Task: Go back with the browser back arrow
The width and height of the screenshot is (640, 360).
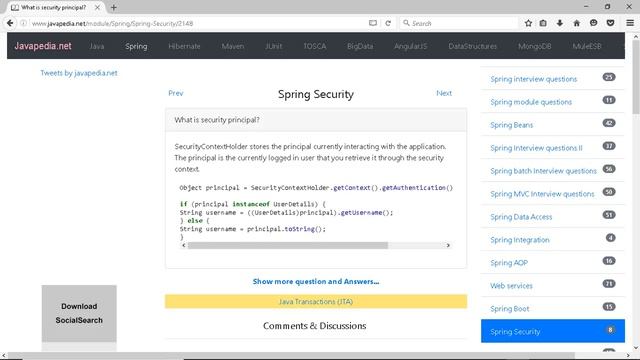Action: [x=10, y=23]
